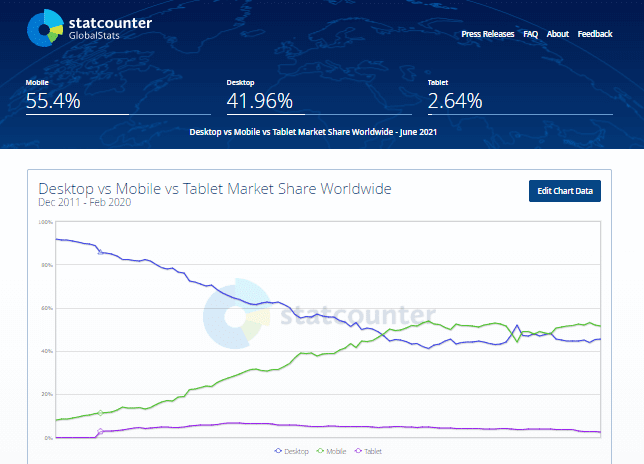Click the Edit Chart Data button
The image size is (644, 464).
tap(565, 191)
